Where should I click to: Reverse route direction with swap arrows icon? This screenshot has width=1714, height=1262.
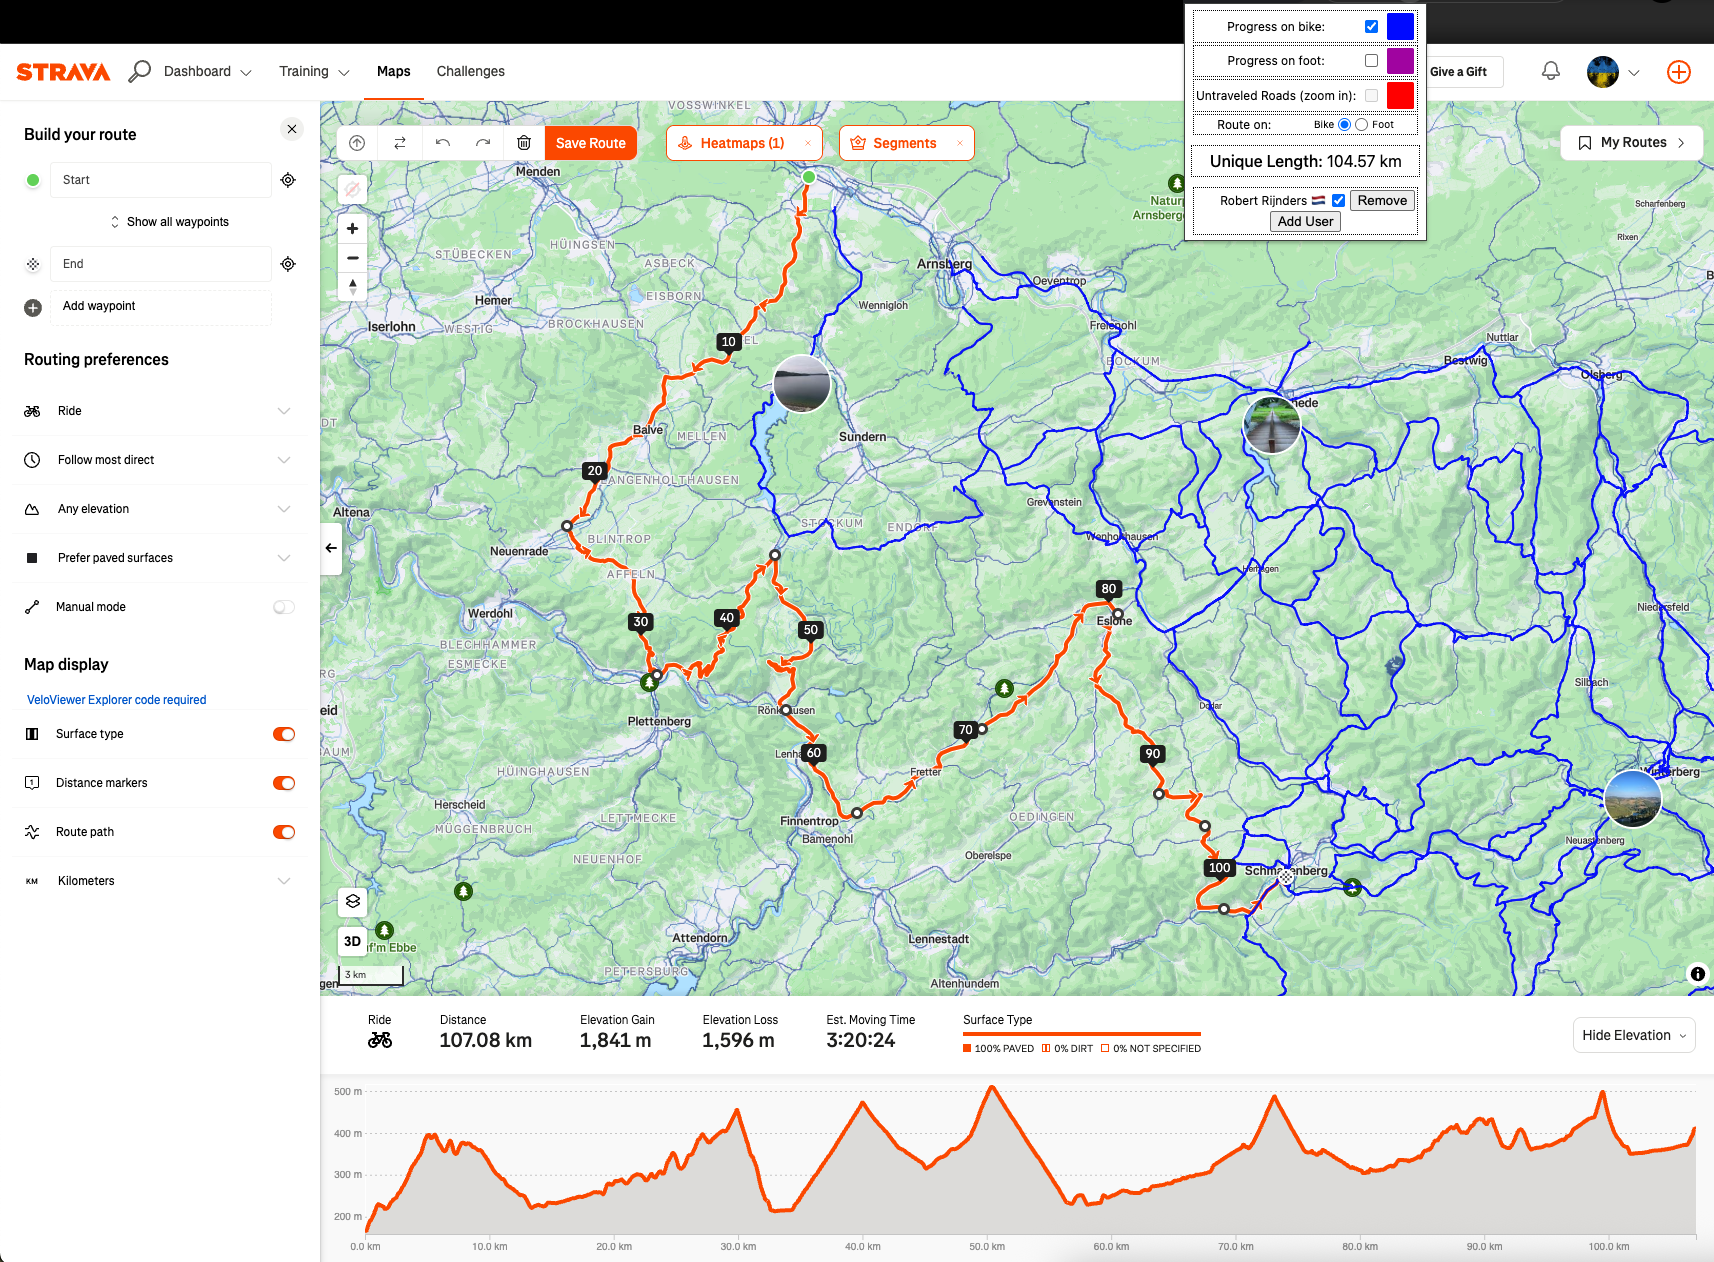point(400,143)
